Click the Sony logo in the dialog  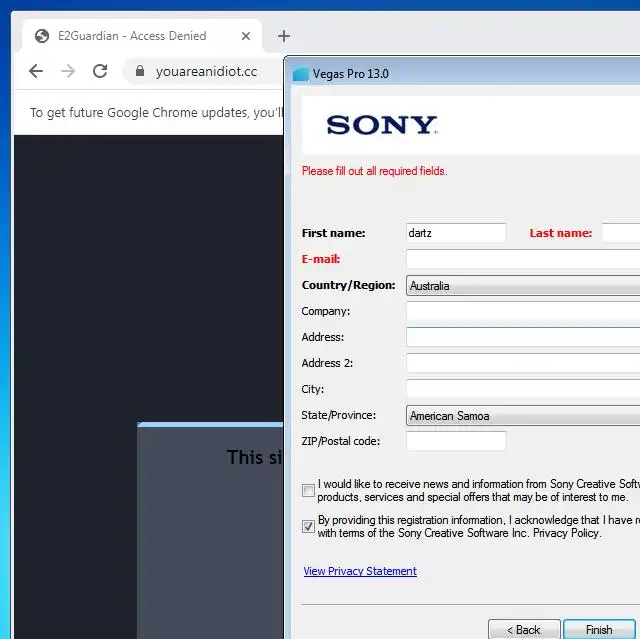(382, 125)
